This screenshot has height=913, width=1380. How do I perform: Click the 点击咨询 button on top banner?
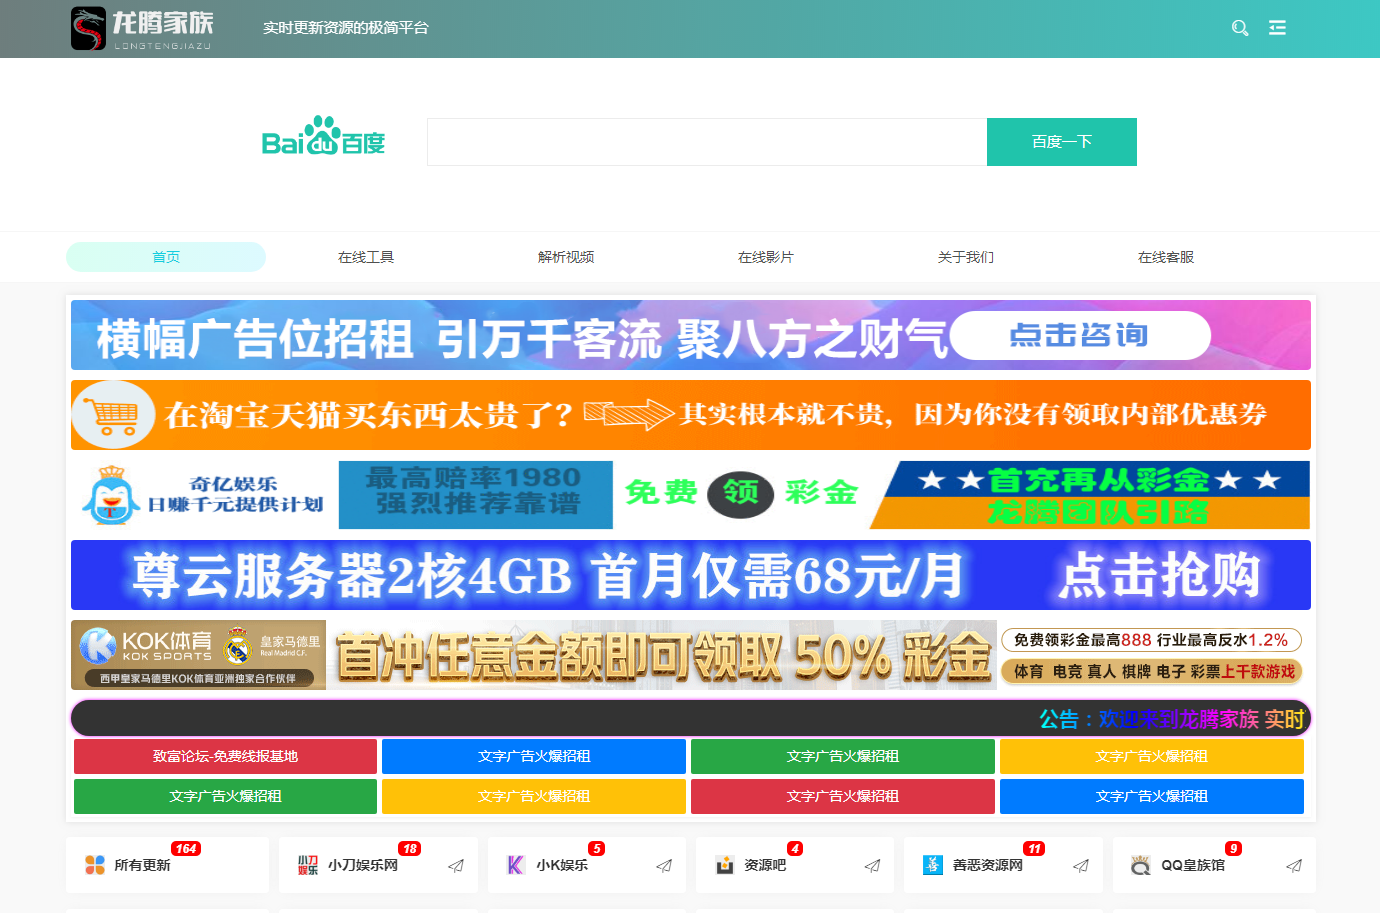click(x=1079, y=335)
